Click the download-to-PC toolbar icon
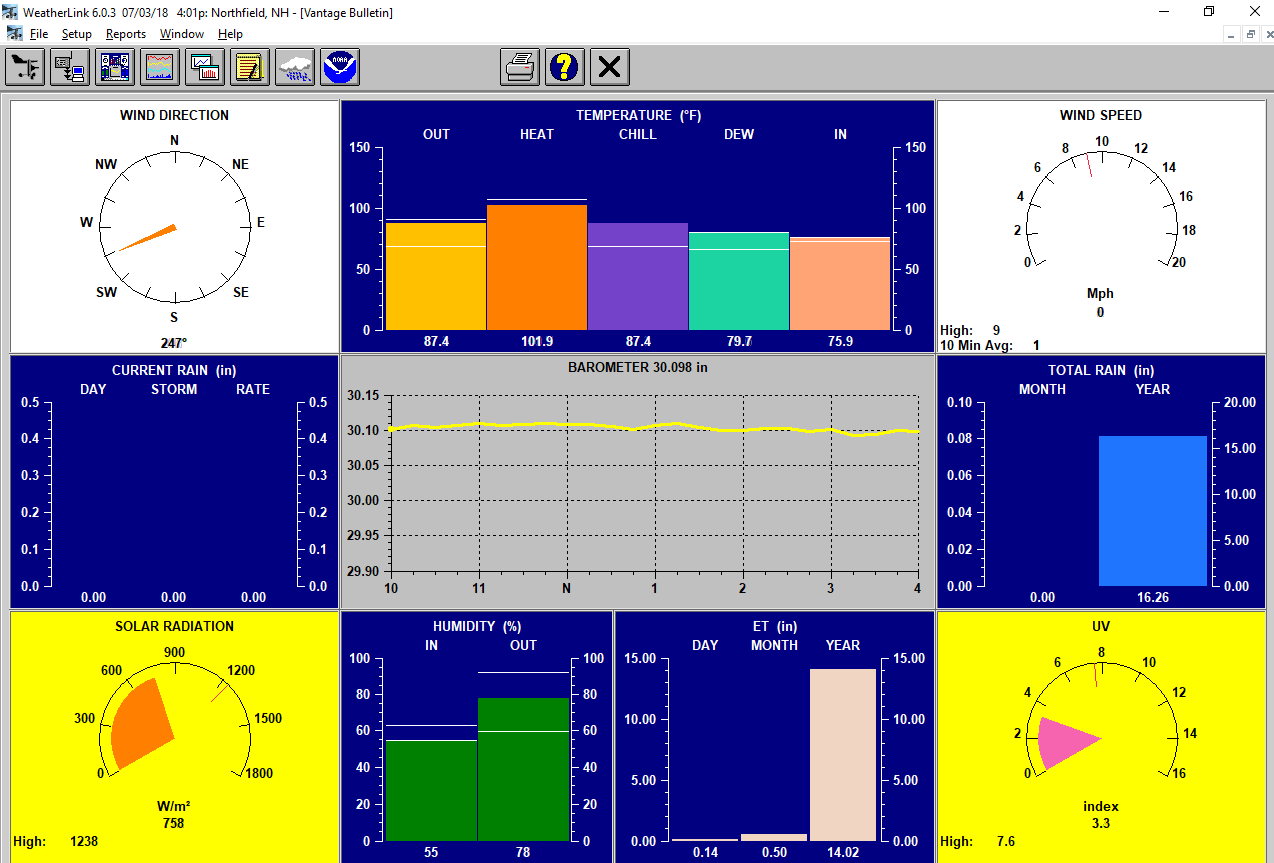 (x=70, y=67)
